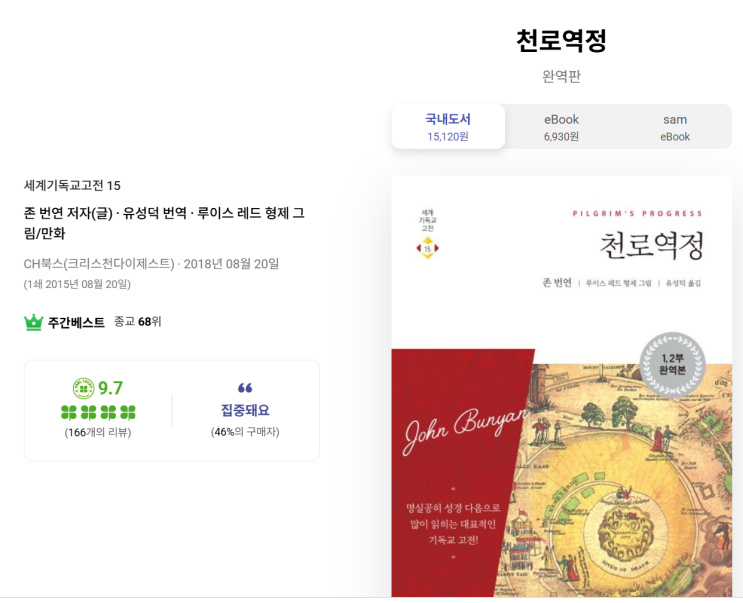The image size is (743, 603).
Task: Open author 존 번연 link
Action: [x=44, y=213]
